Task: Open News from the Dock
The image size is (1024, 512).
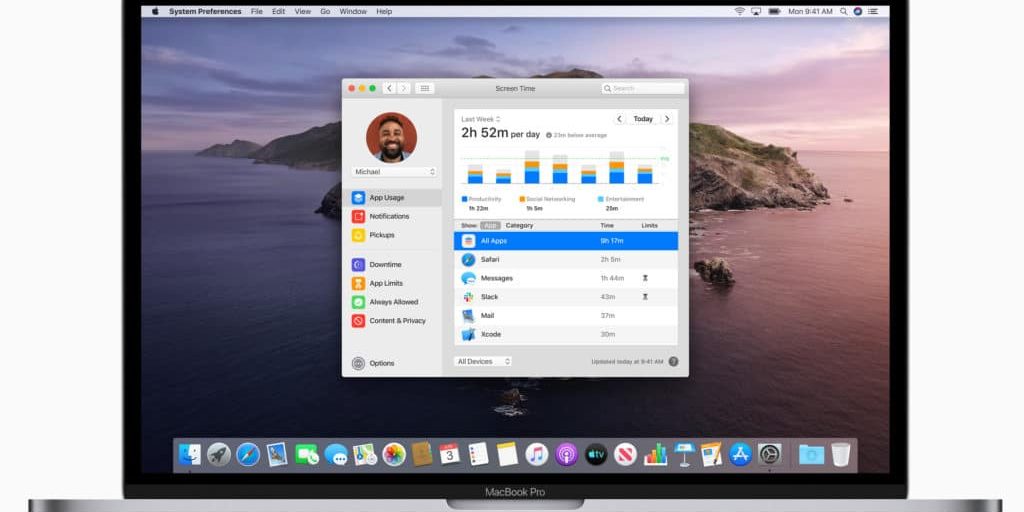Action: (x=625, y=455)
